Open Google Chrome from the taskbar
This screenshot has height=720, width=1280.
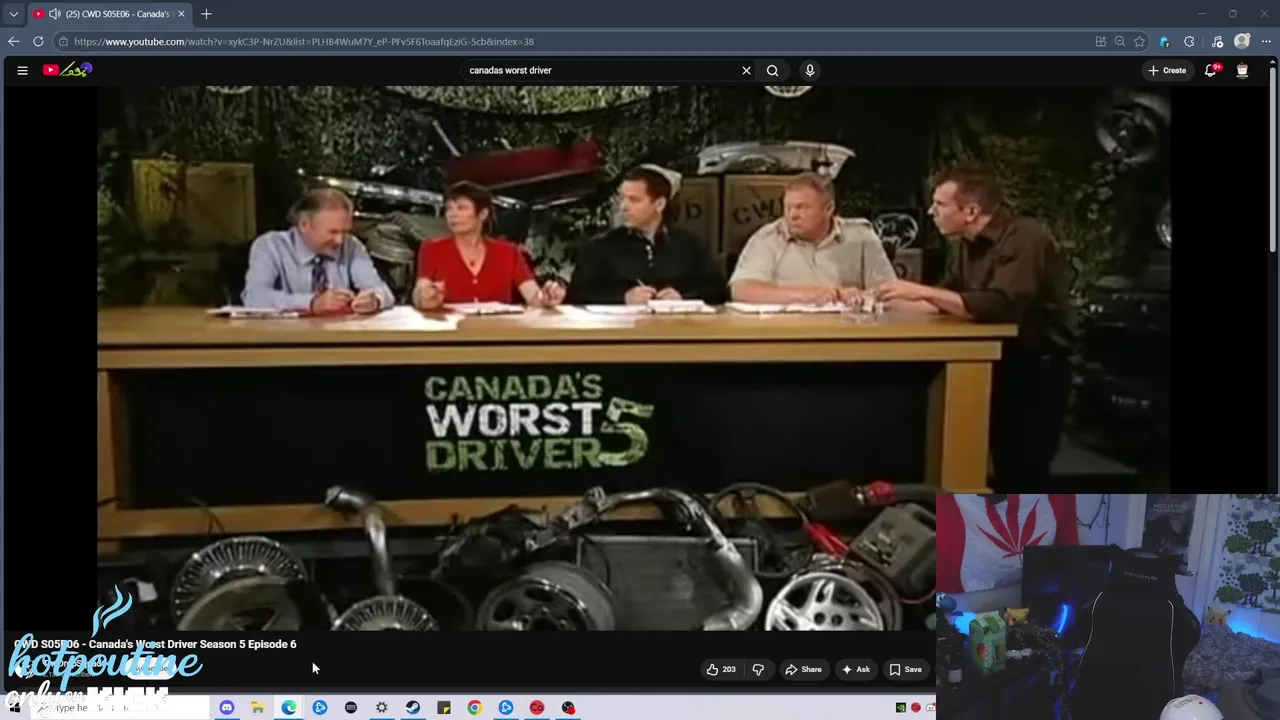click(x=475, y=708)
